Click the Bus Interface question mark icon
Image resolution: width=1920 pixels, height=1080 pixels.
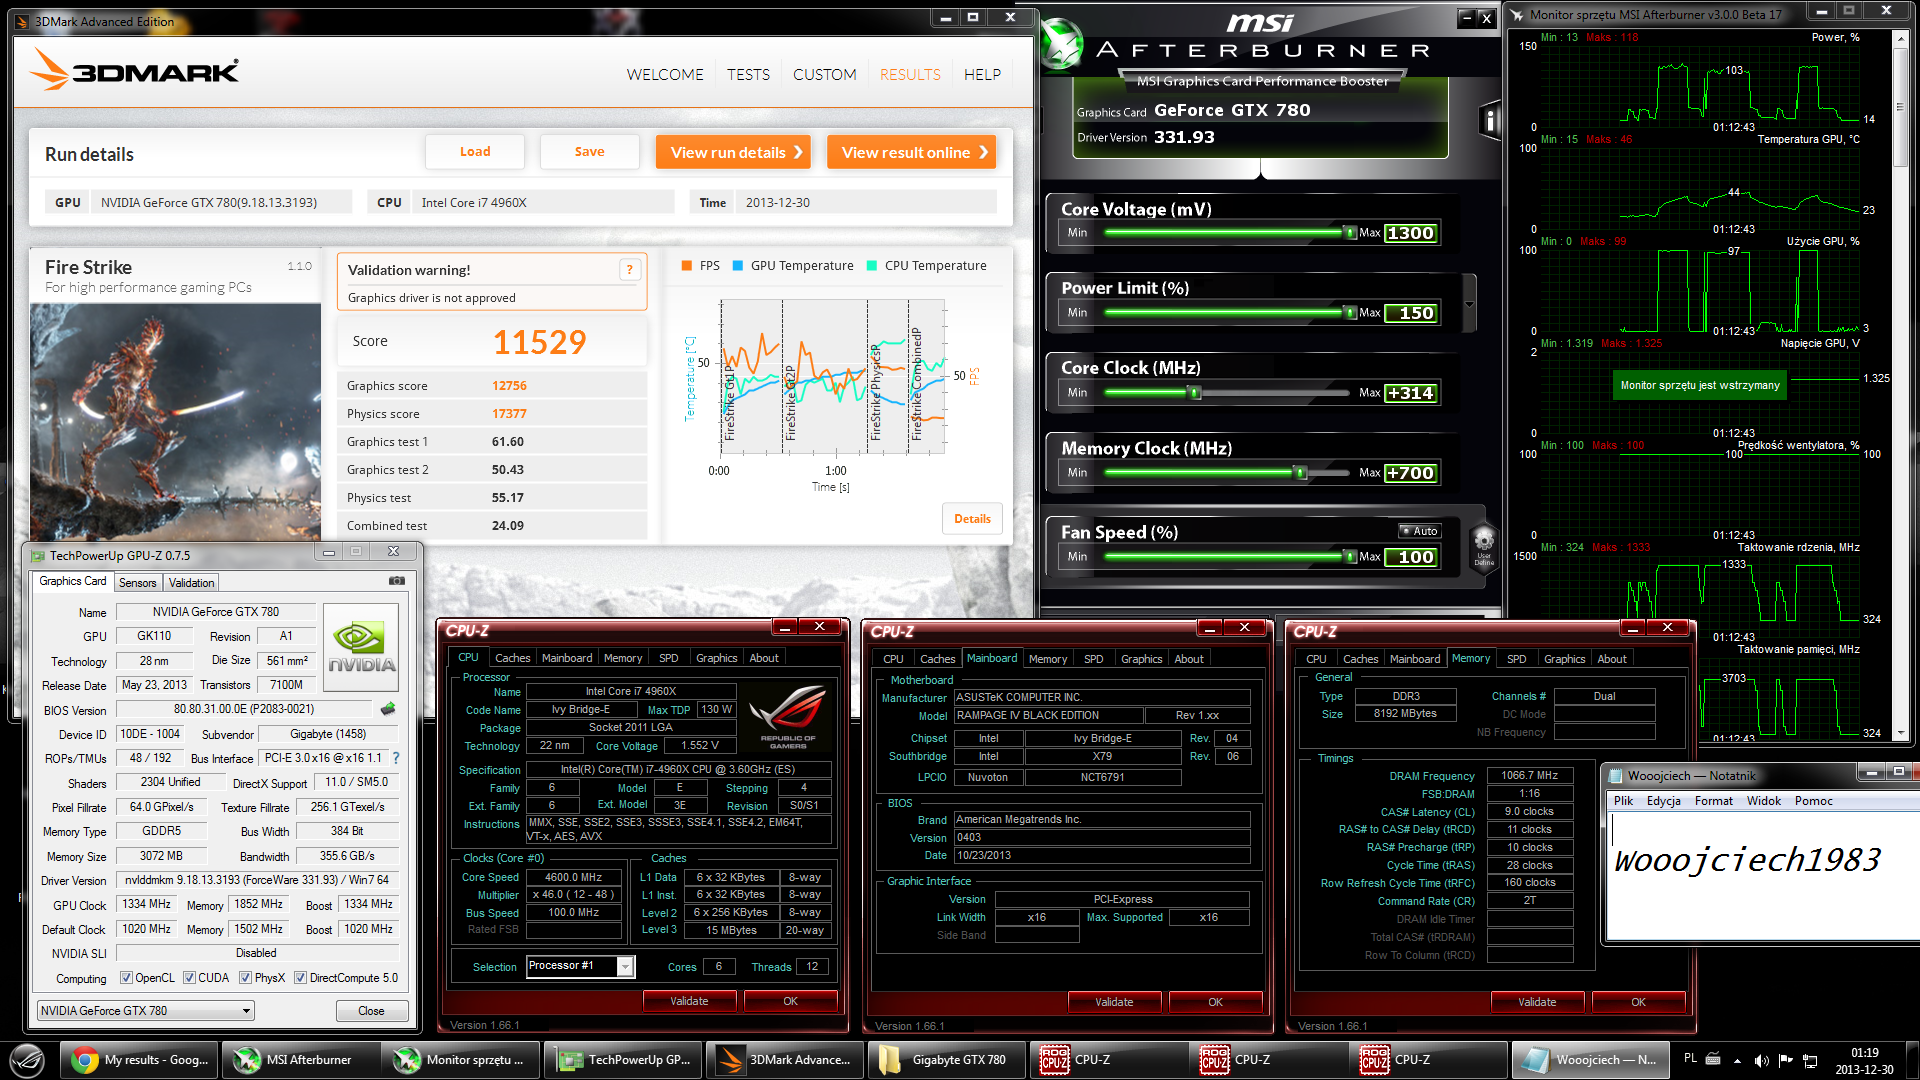click(396, 758)
